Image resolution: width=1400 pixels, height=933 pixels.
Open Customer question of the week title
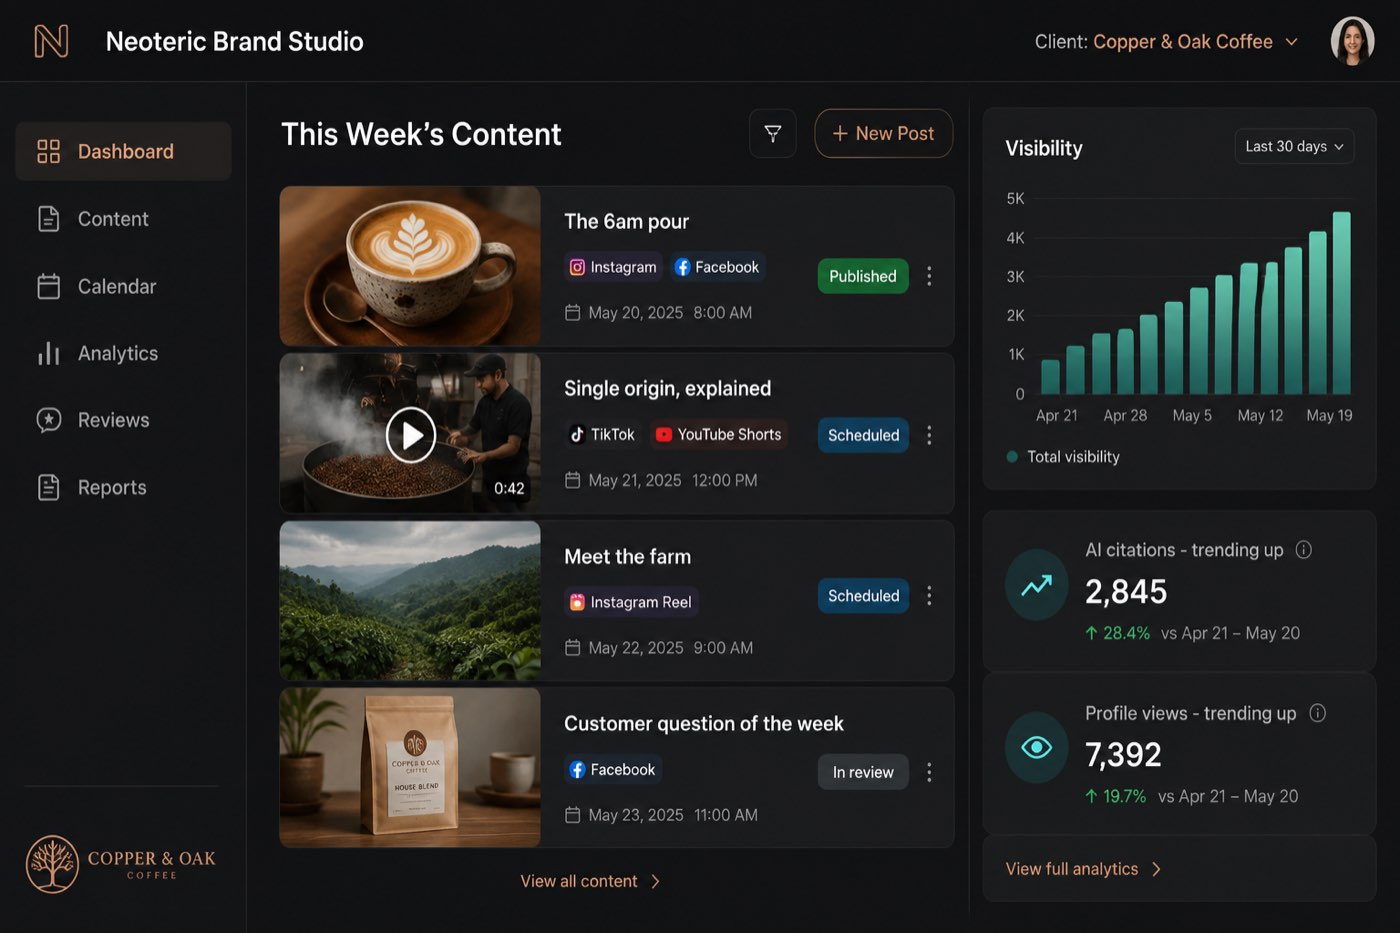click(x=703, y=723)
